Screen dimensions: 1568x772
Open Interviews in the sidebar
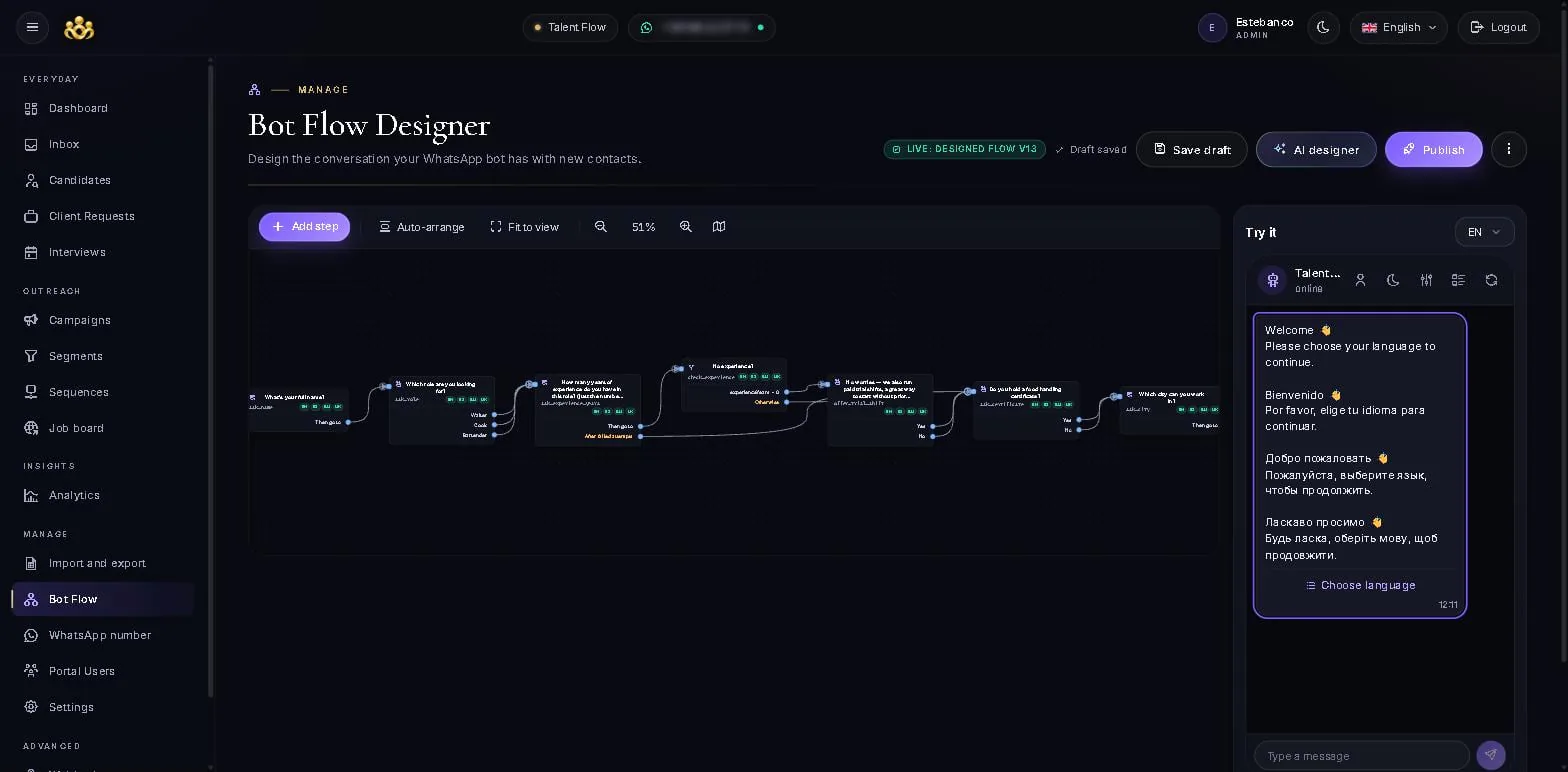tap(103, 252)
